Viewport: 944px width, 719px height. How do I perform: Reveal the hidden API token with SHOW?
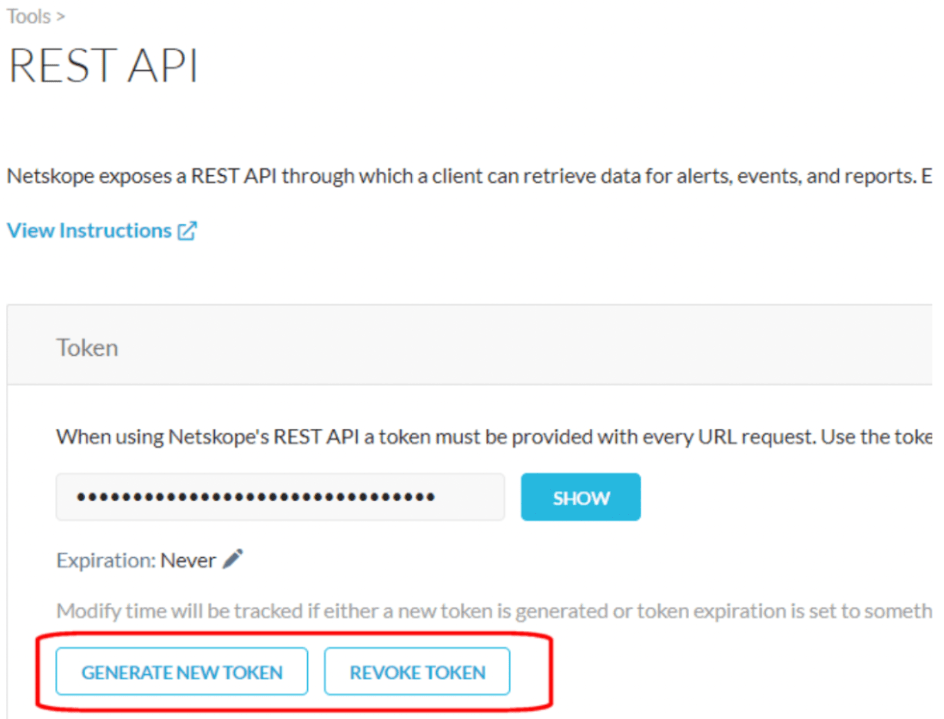coord(580,497)
